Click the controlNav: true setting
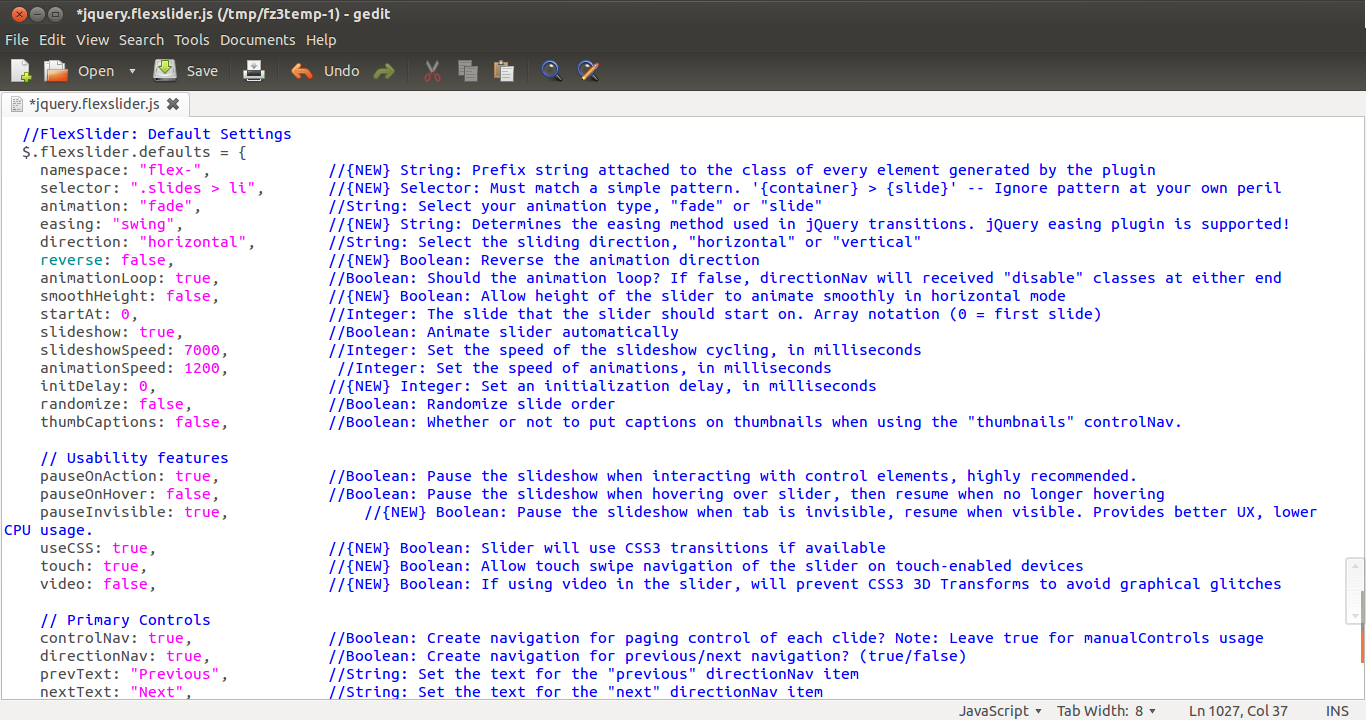The height and width of the screenshot is (720, 1366). (116, 638)
